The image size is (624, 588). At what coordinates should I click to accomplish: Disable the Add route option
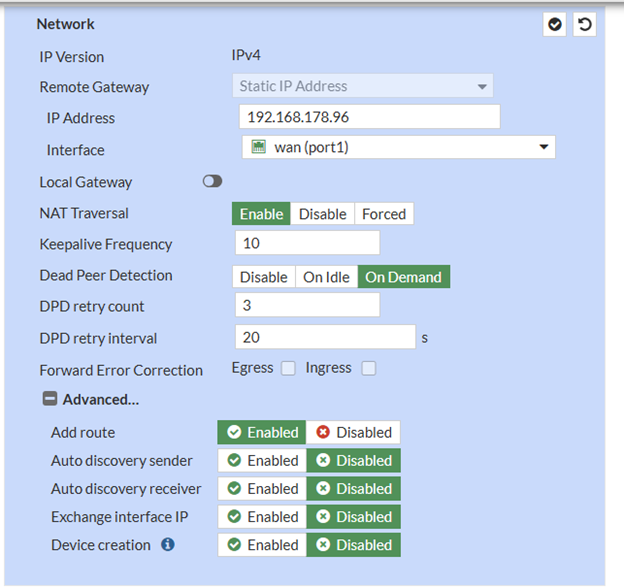click(354, 432)
